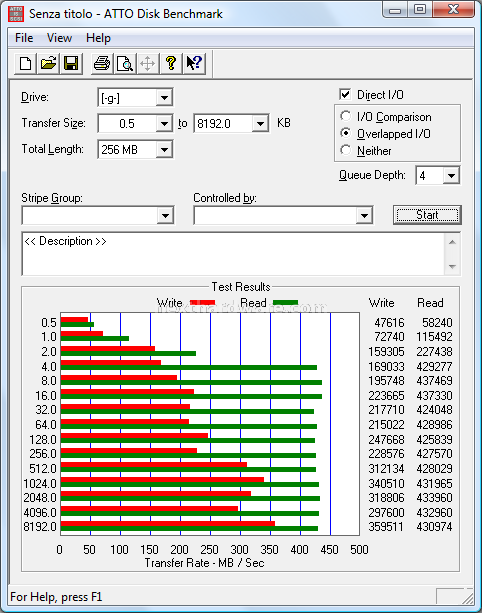Click the 'Transfer Rate - MB / Sec' axis label

(x=204, y=563)
